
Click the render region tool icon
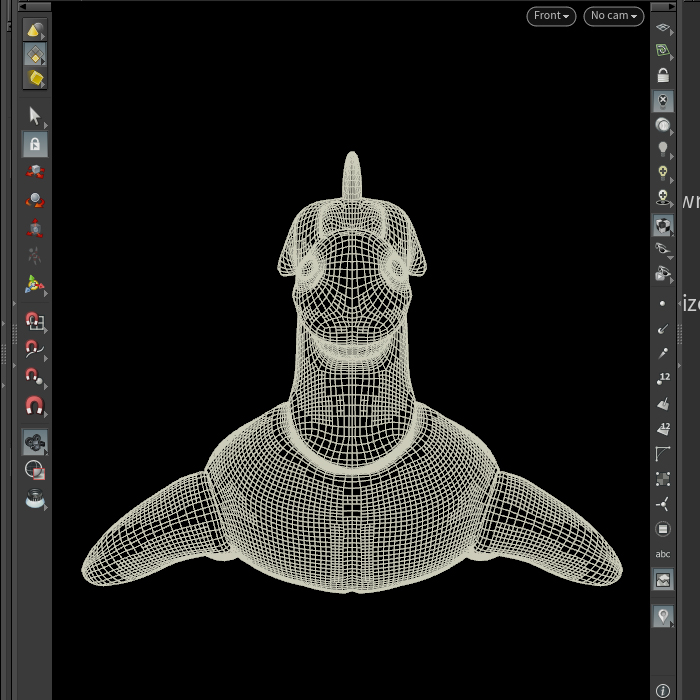(35, 470)
